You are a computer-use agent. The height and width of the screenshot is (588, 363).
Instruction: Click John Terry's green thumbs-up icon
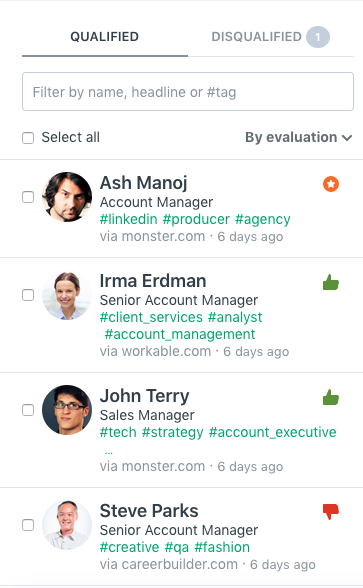[x=331, y=398]
